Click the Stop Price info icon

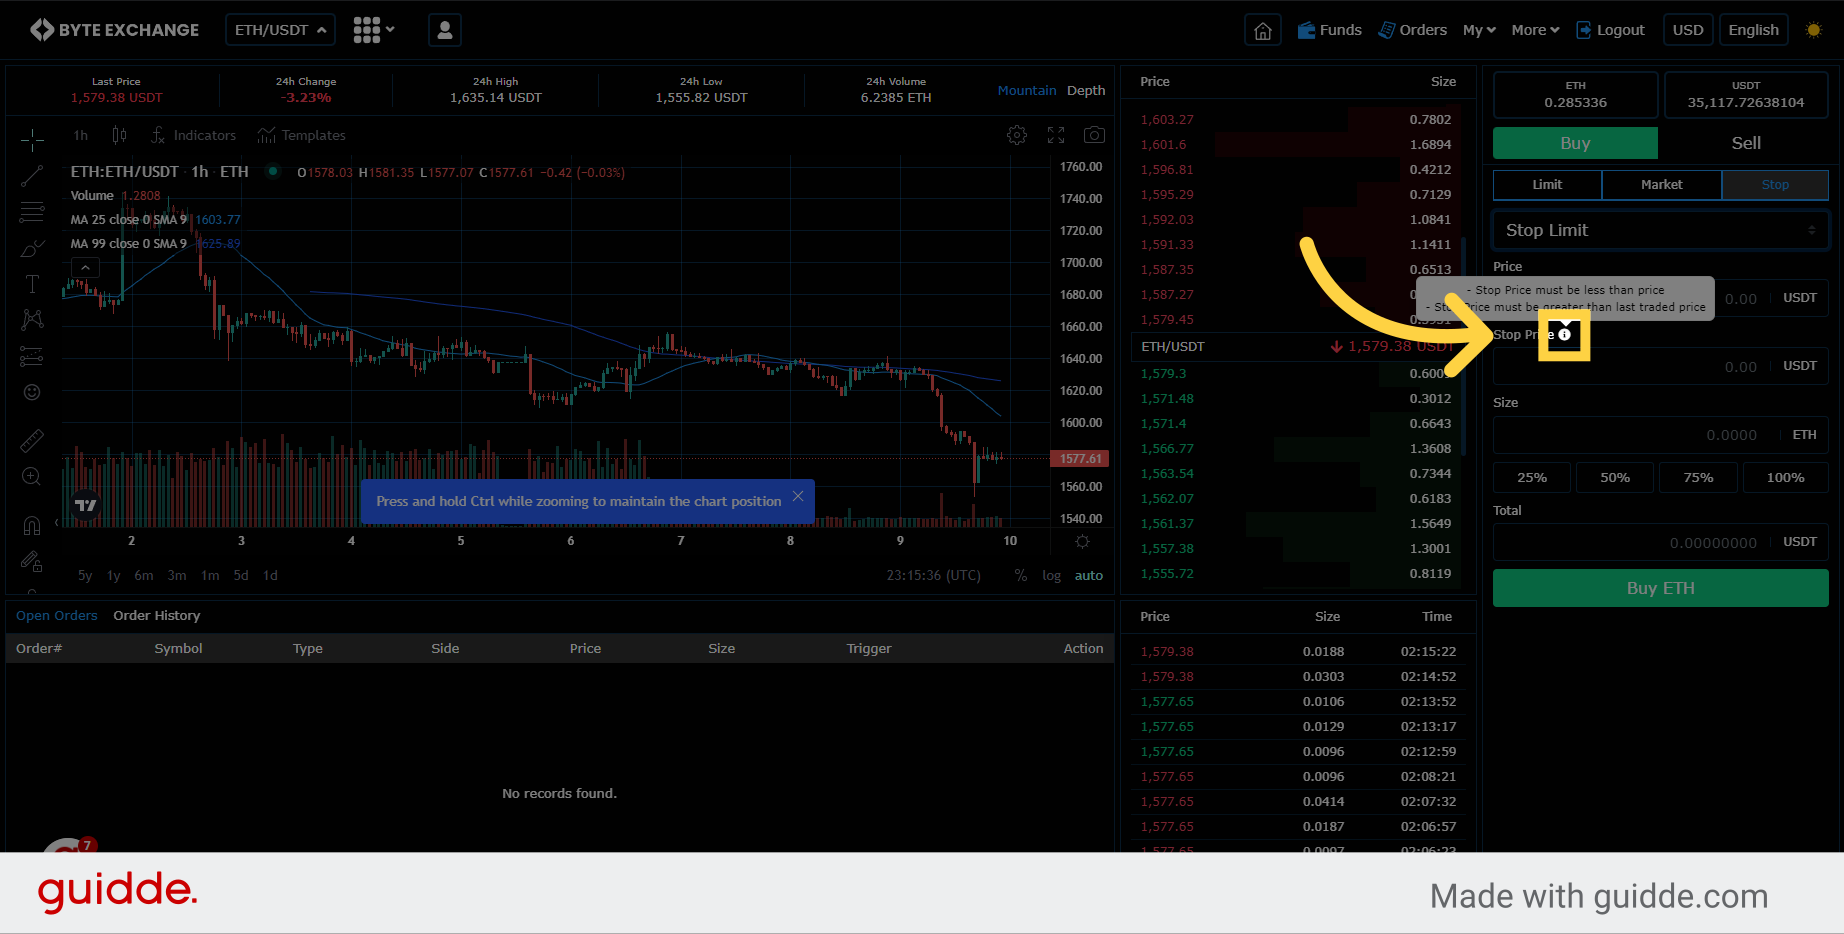[1565, 334]
